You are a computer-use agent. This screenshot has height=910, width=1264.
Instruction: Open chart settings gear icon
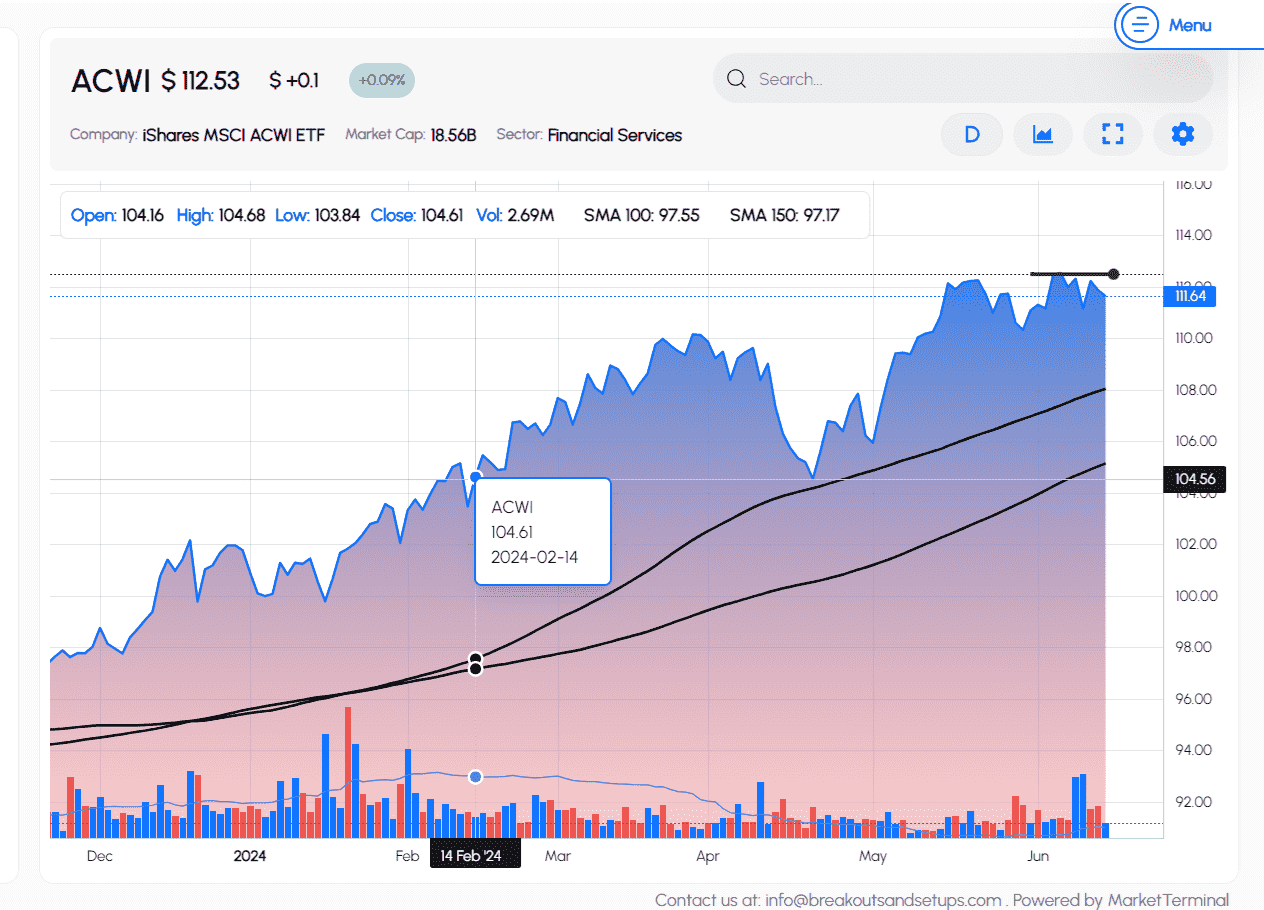click(x=1182, y=134)
